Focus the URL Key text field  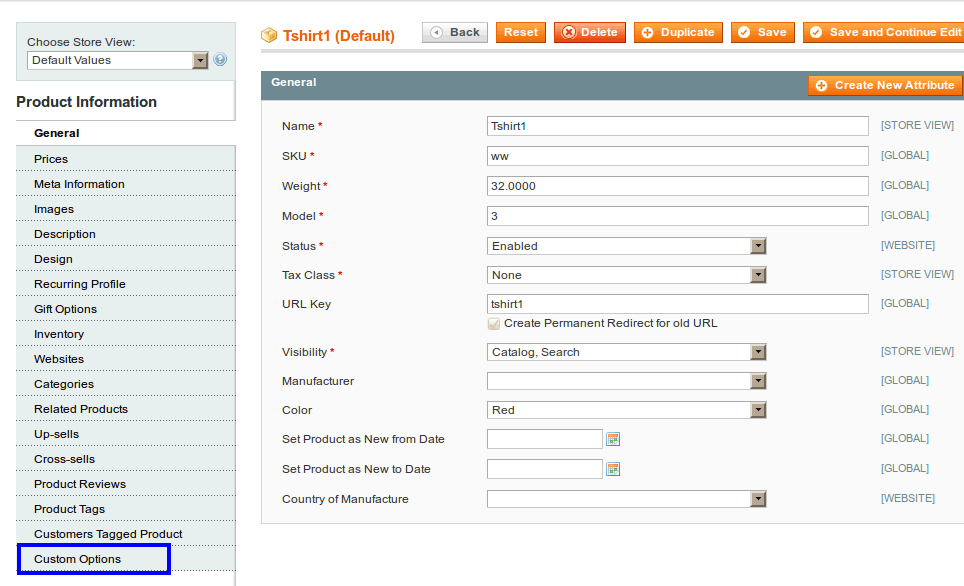[x=677, y=304]
